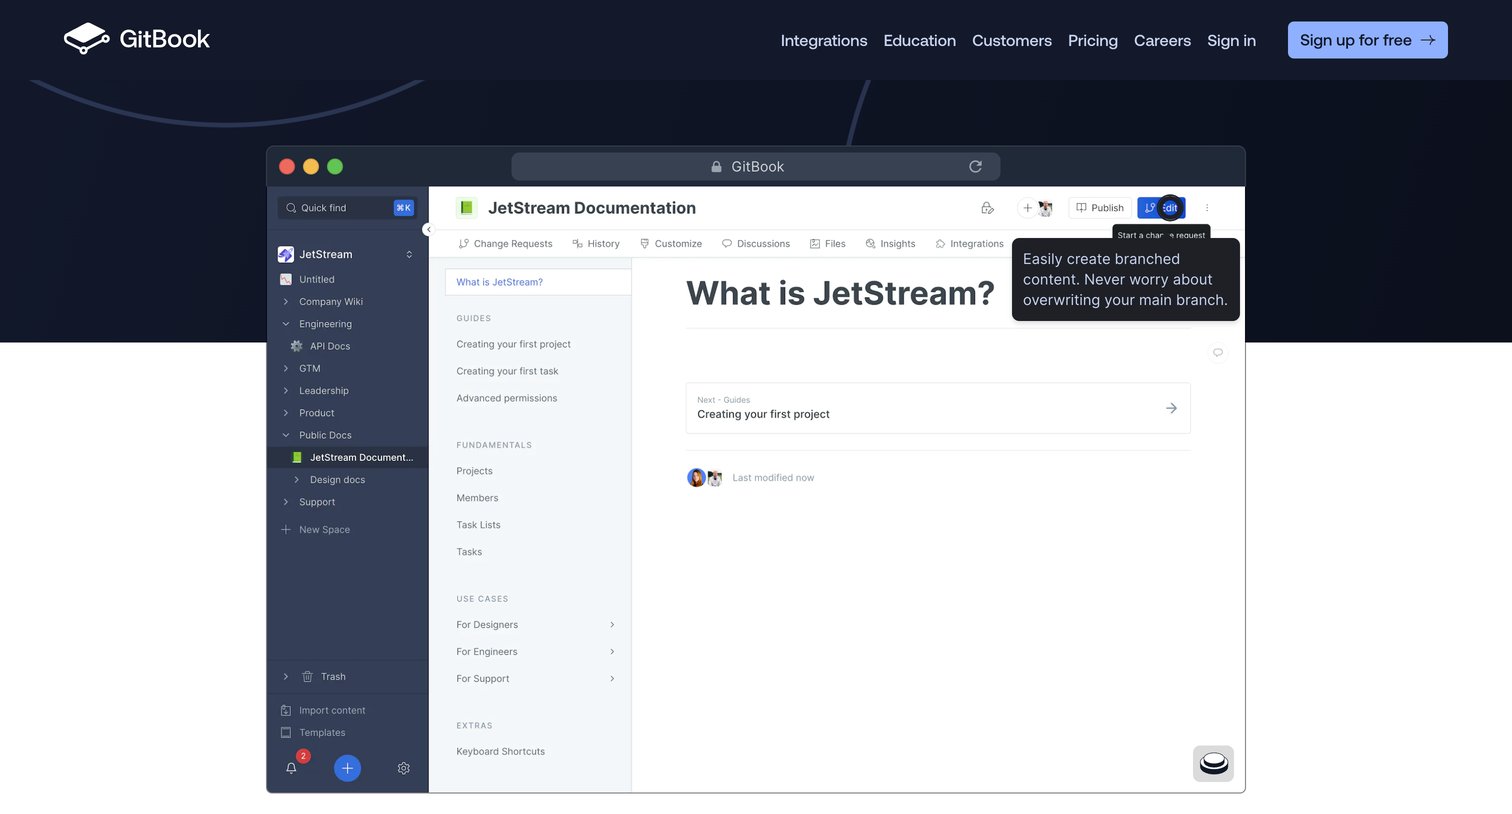
Task: Open the Pricing link in header
Action: pos(1092,41)
